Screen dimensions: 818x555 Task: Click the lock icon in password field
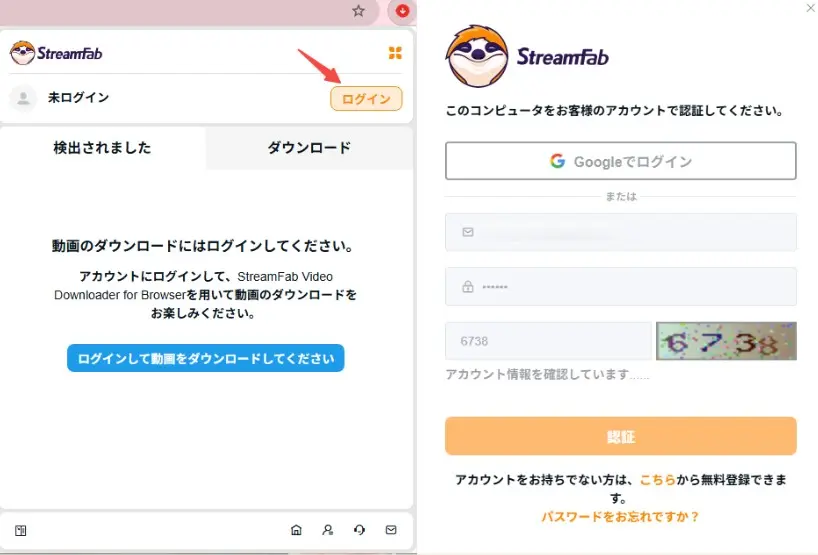click(468, 286)
